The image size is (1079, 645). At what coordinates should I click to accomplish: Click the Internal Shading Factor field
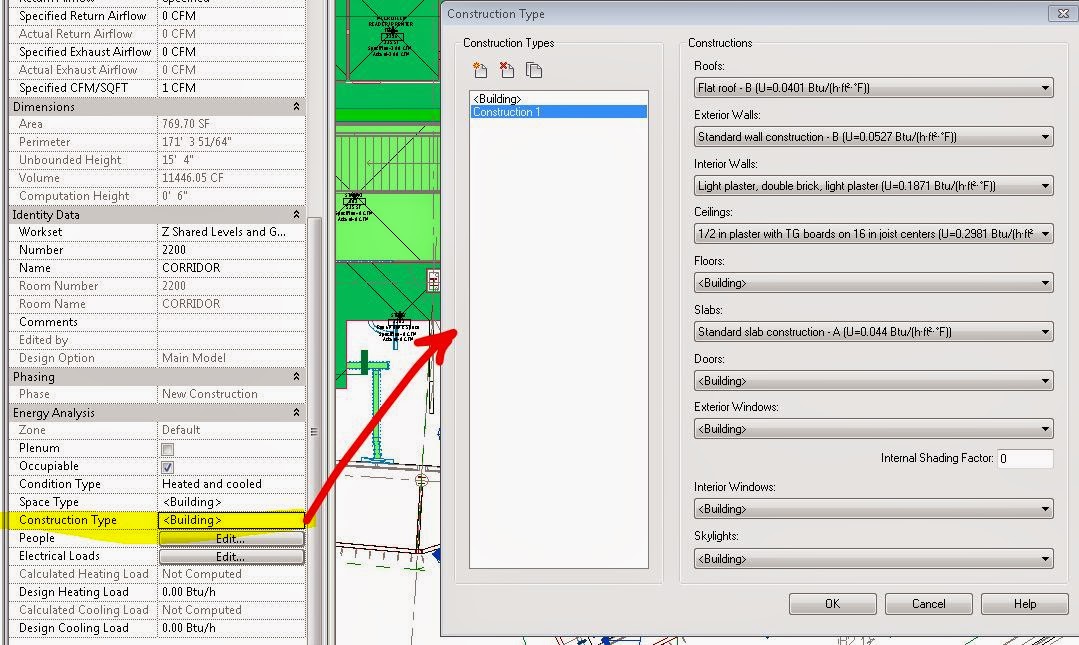1026,458
